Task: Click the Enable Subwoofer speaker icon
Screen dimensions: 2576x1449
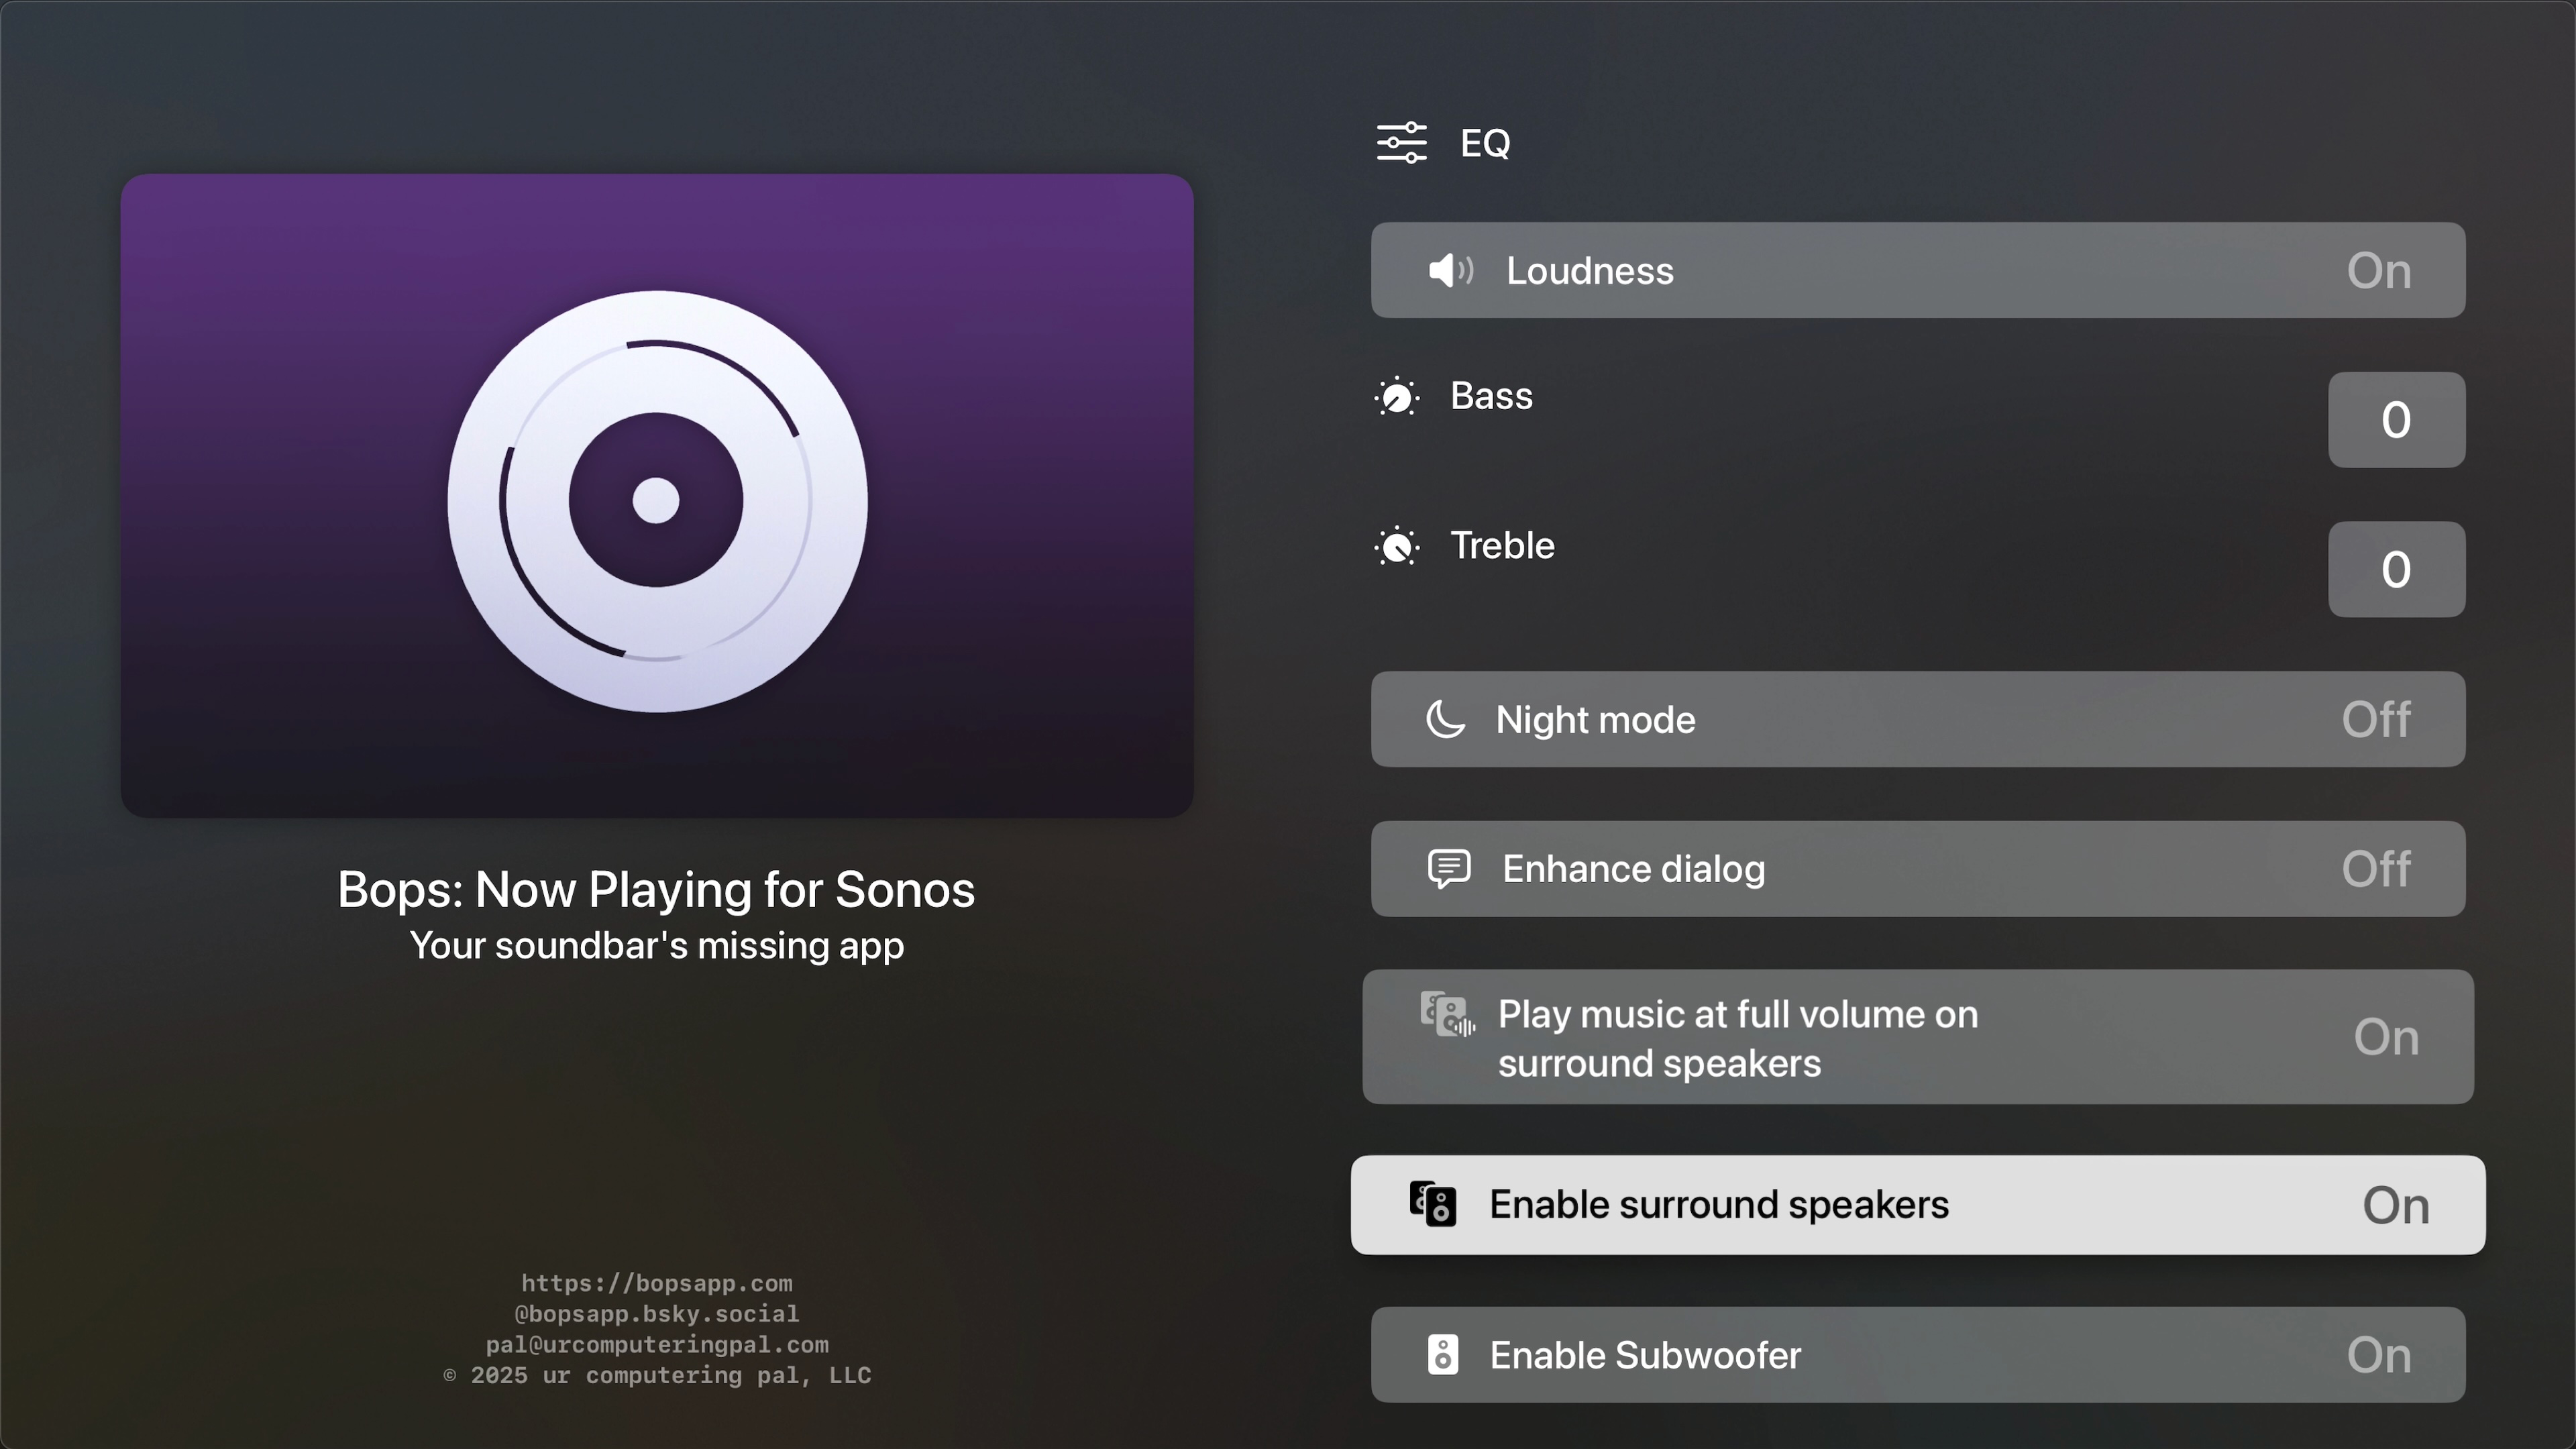Action: 1443,1355
